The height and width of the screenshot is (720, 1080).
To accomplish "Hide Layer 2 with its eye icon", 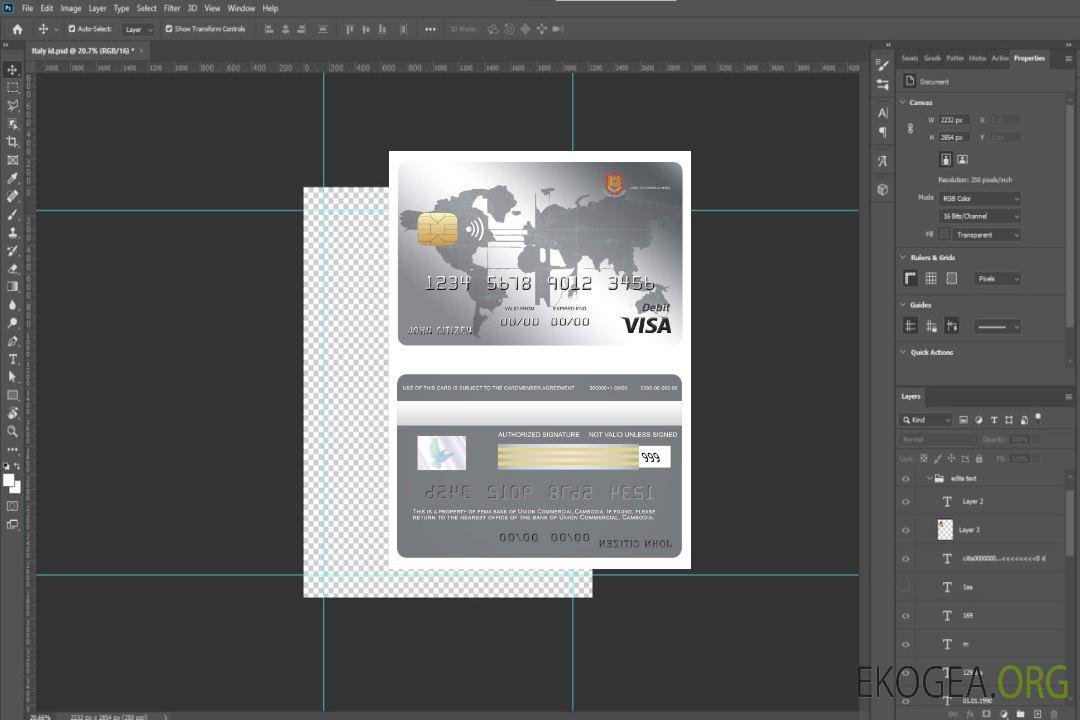I will coord(906,502).
